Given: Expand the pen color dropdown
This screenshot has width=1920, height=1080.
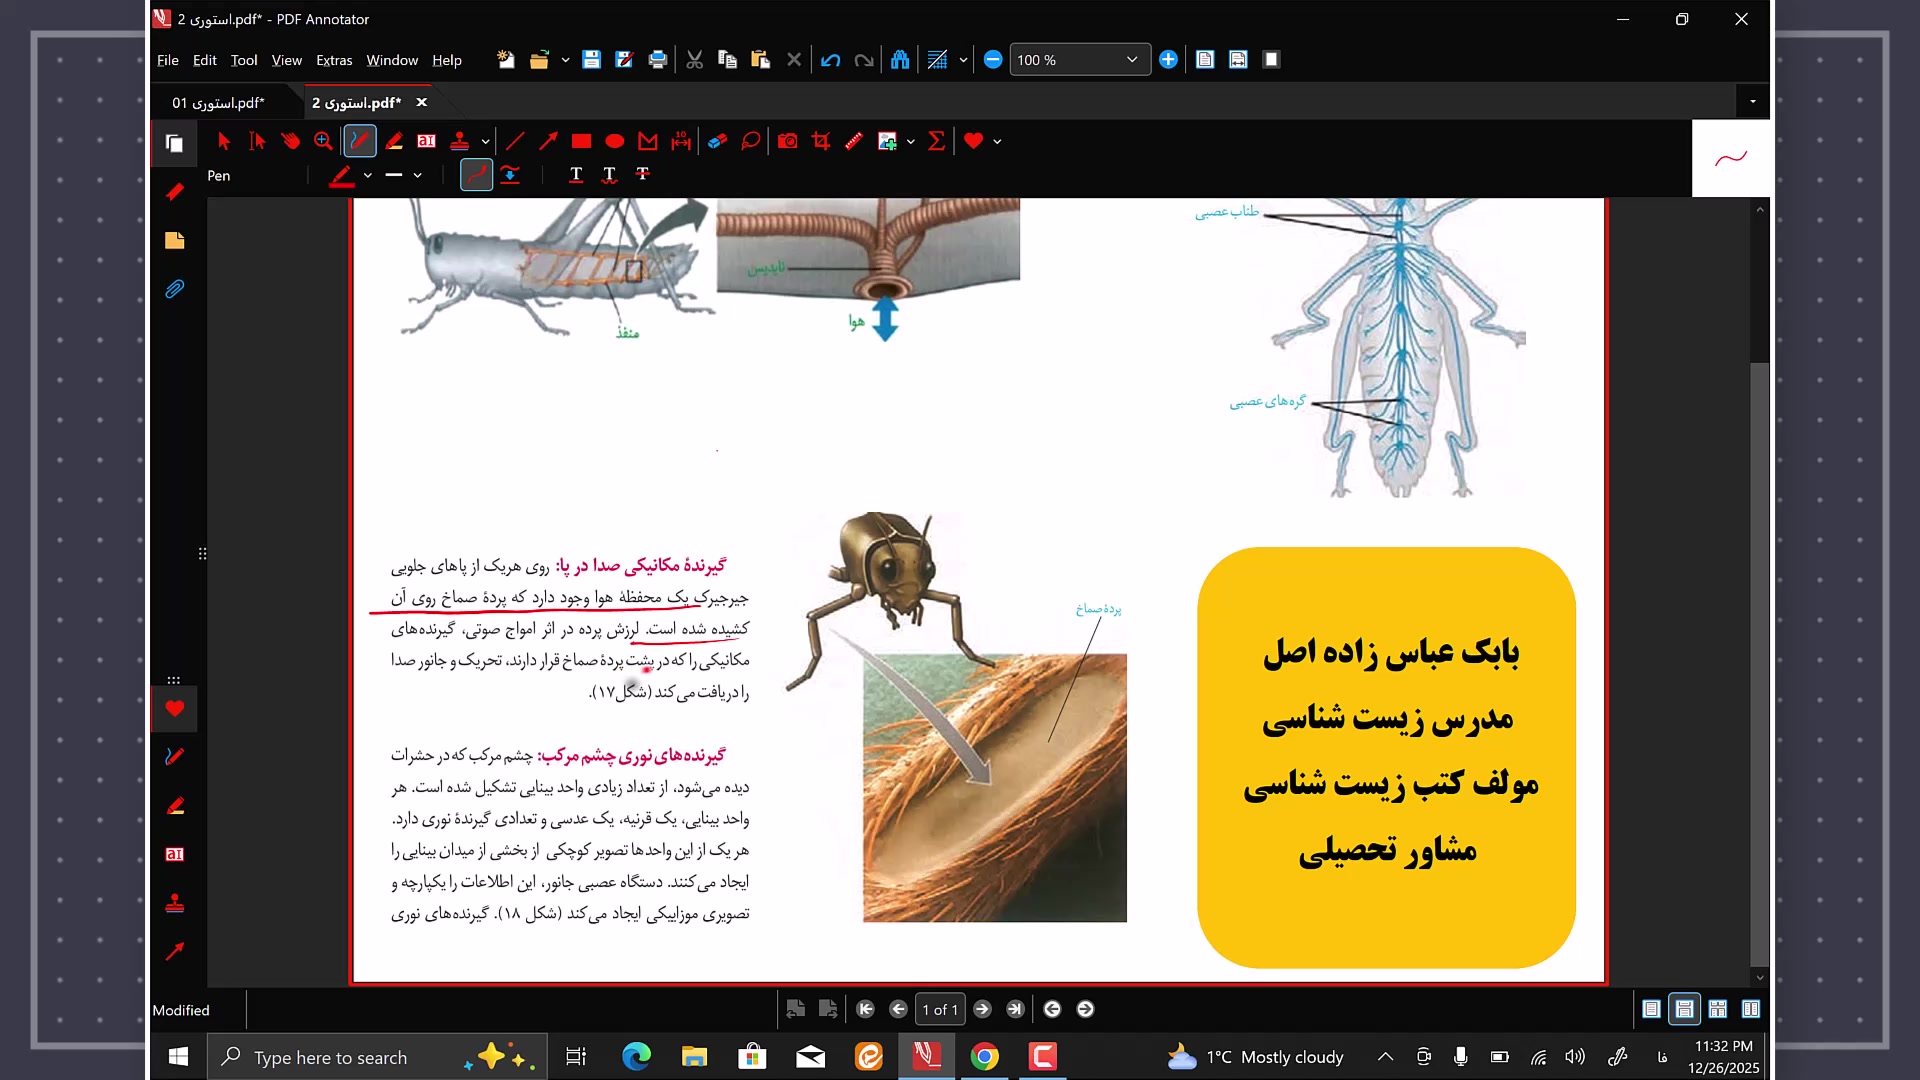Looking at the screenshot, I should pos(368,175).
